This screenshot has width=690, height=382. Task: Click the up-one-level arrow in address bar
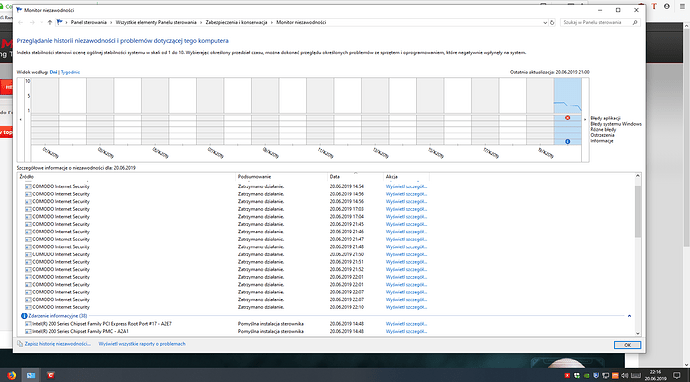click(50, 22)
